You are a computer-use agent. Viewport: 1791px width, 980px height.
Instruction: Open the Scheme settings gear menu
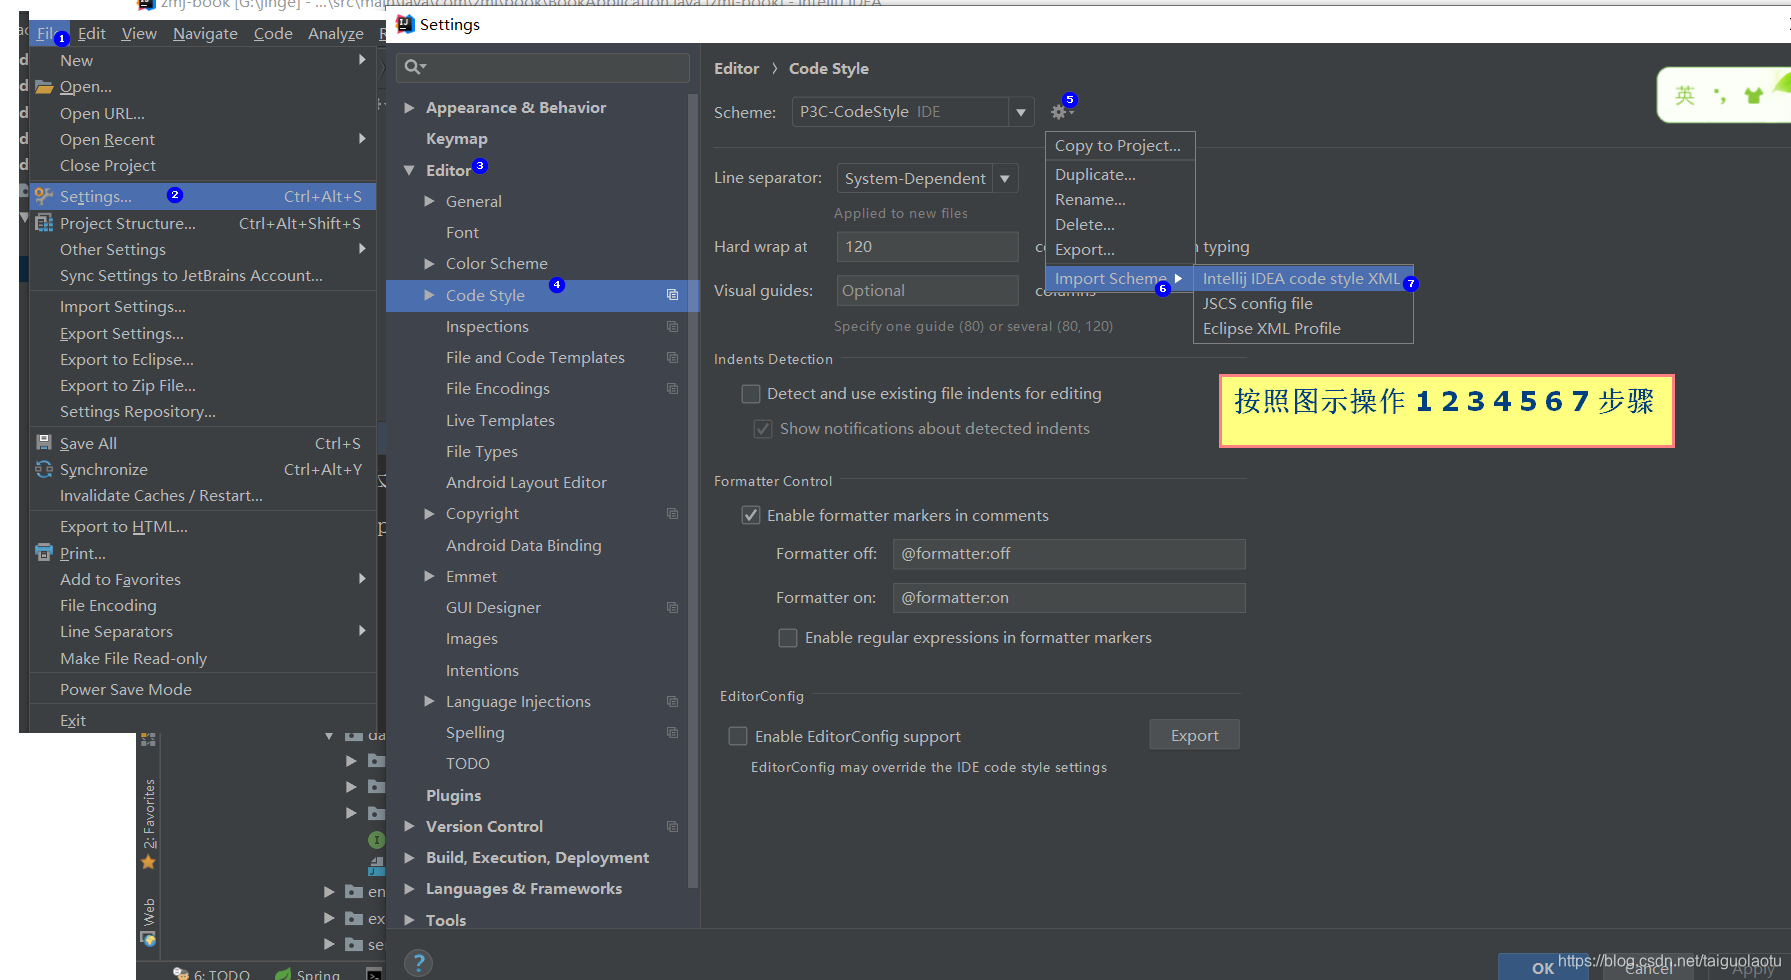(1058, 111)
